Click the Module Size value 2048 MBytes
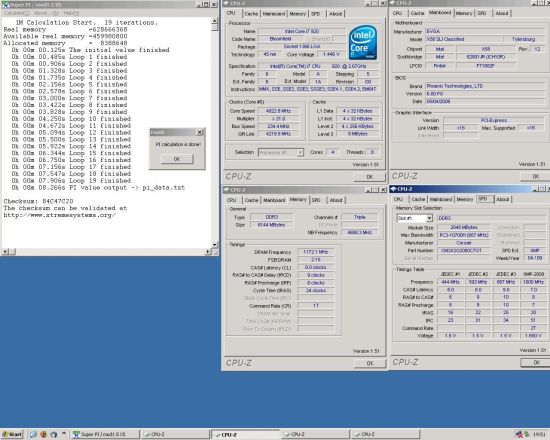Image resolution: width=550 pixels, height=440 pixels. point(464,227)
